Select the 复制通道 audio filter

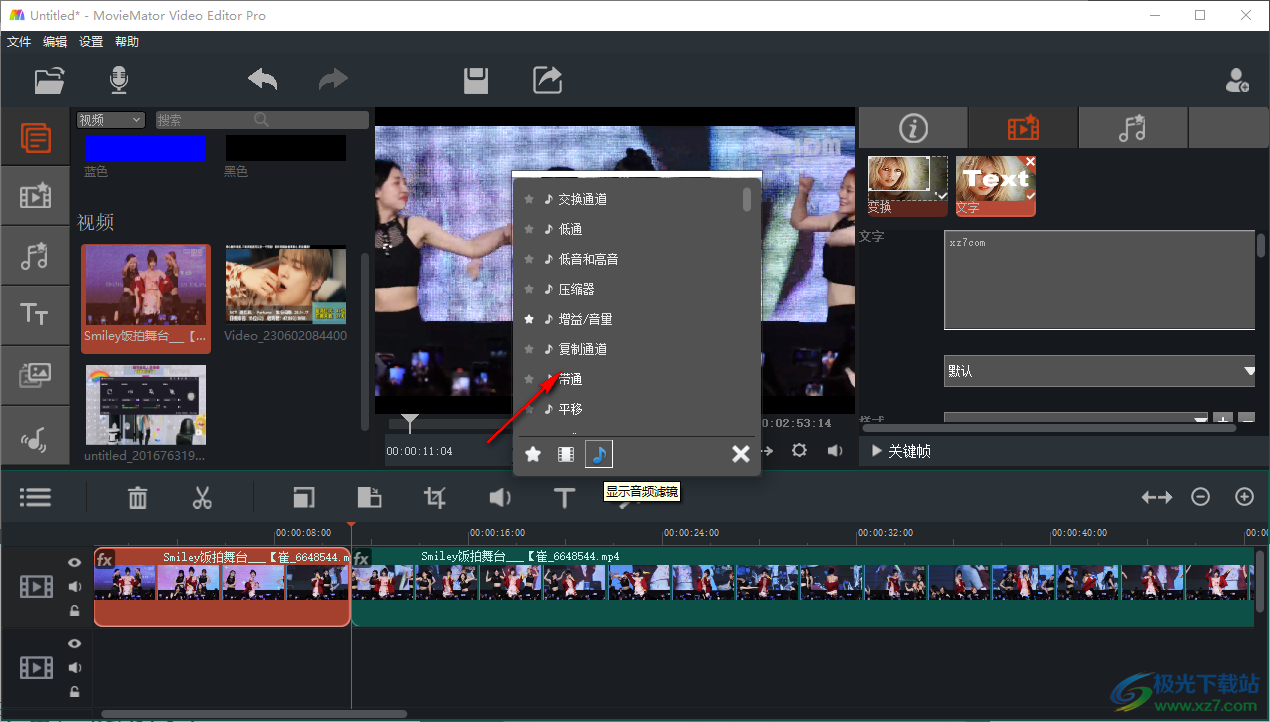582,349
